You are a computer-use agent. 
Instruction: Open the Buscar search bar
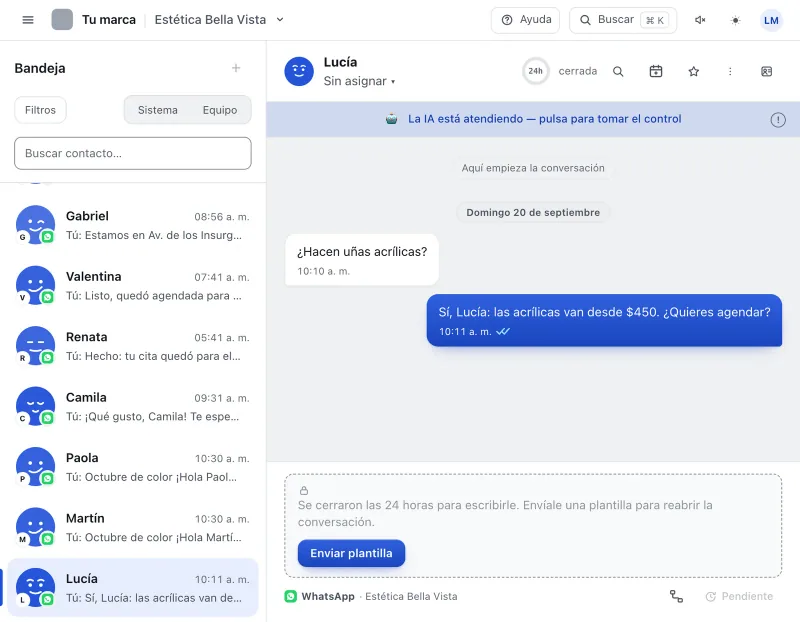pos(622,20)
